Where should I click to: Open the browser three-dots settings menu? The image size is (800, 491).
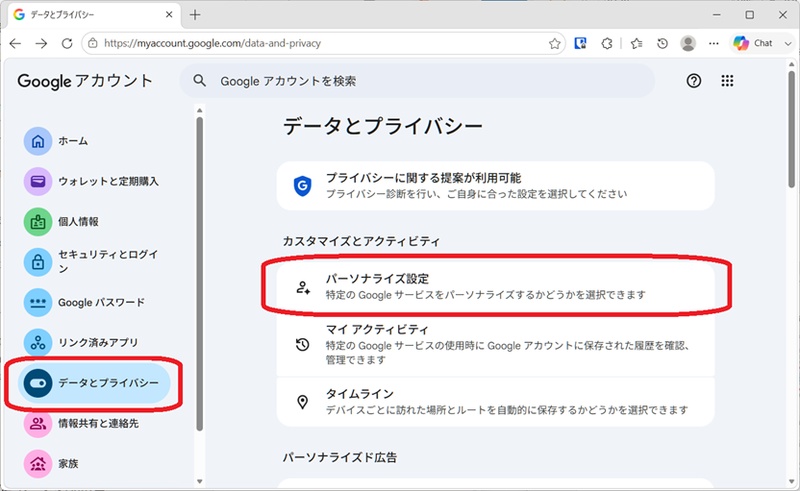[x=714, y=43]
